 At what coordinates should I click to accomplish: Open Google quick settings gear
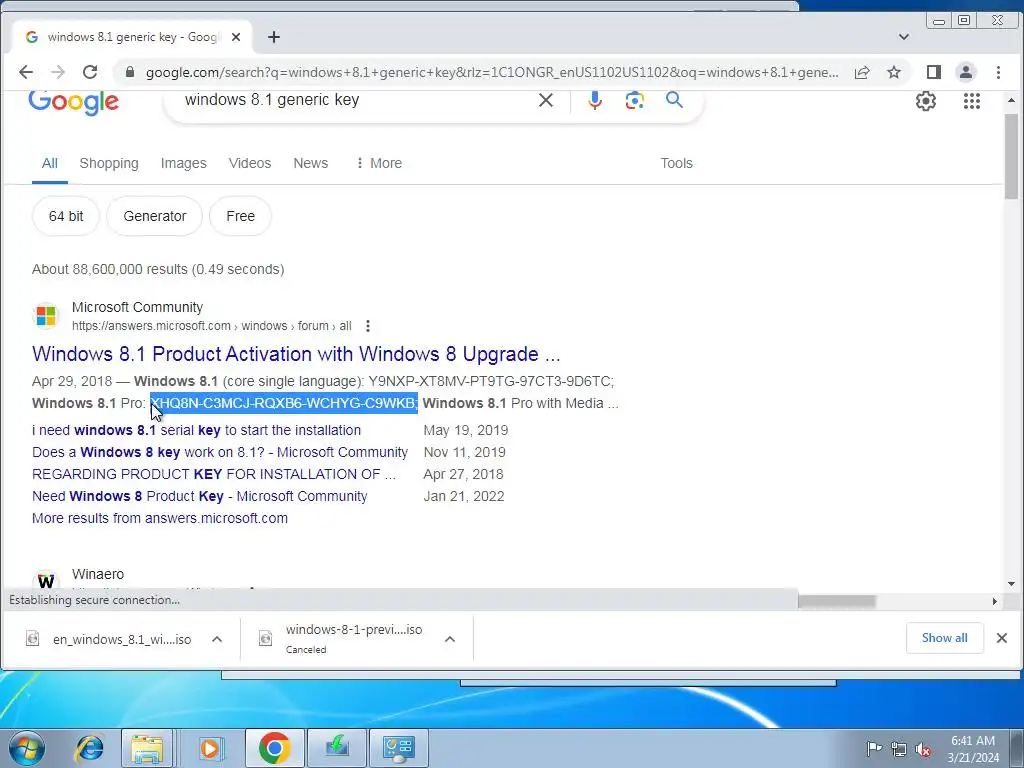tap(925, 101)
